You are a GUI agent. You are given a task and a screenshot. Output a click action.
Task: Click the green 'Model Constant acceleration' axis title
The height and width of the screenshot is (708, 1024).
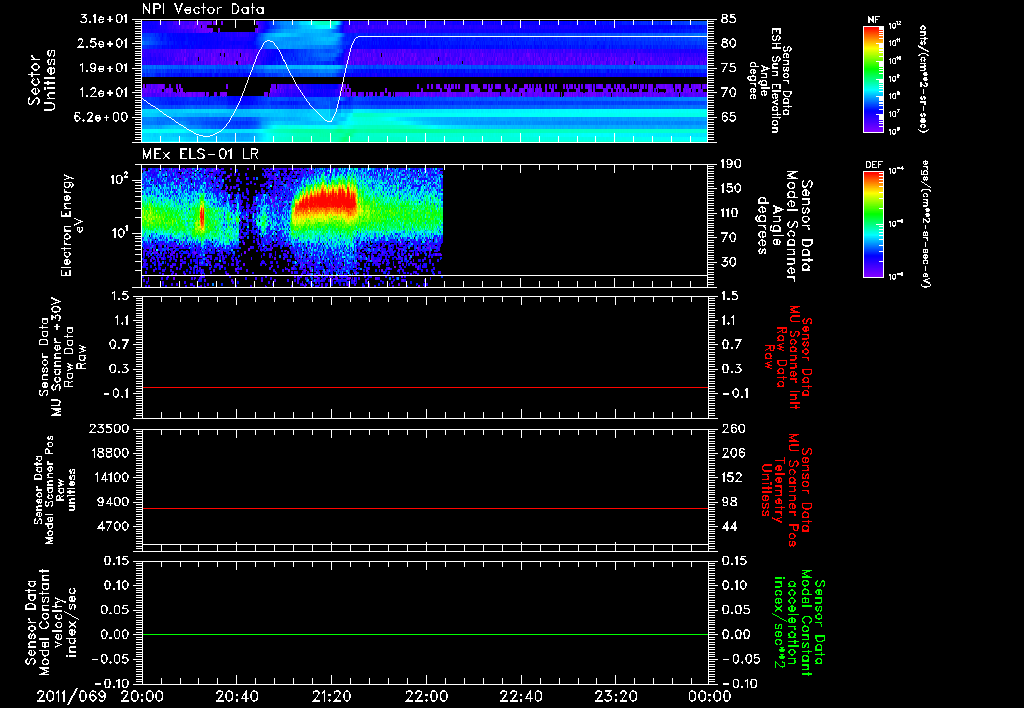(799, 623)
